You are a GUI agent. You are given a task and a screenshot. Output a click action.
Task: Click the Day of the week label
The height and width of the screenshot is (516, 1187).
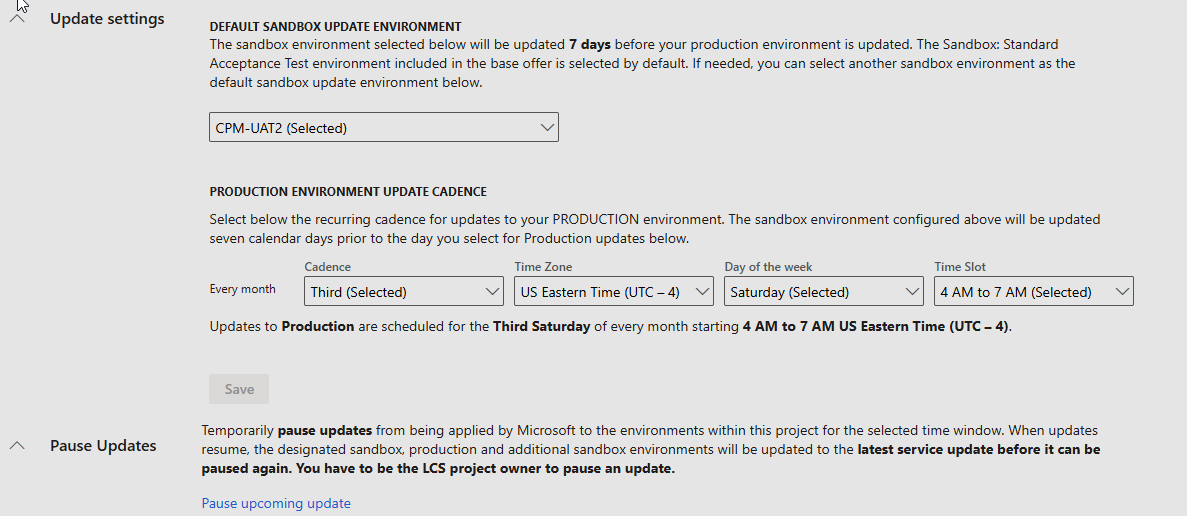pyautogui.click(x=768, y=267)
